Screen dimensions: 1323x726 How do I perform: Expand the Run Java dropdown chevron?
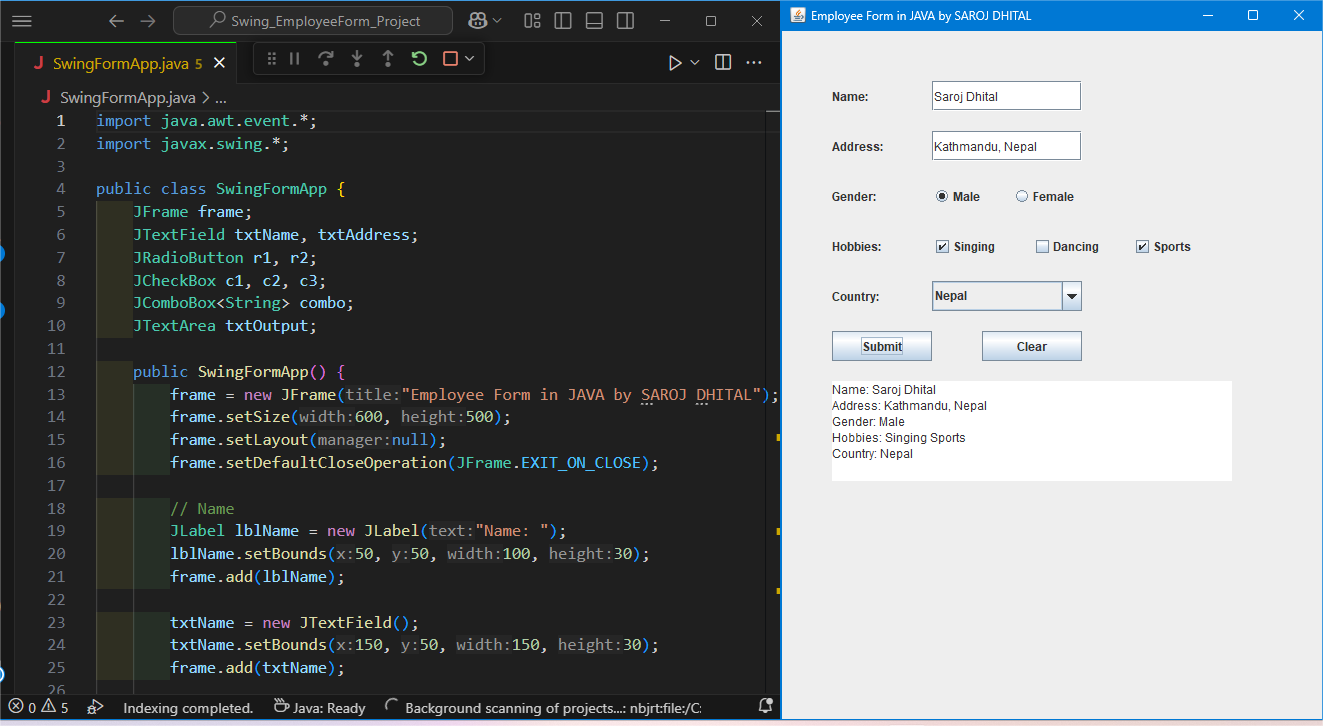pos(695,62)
